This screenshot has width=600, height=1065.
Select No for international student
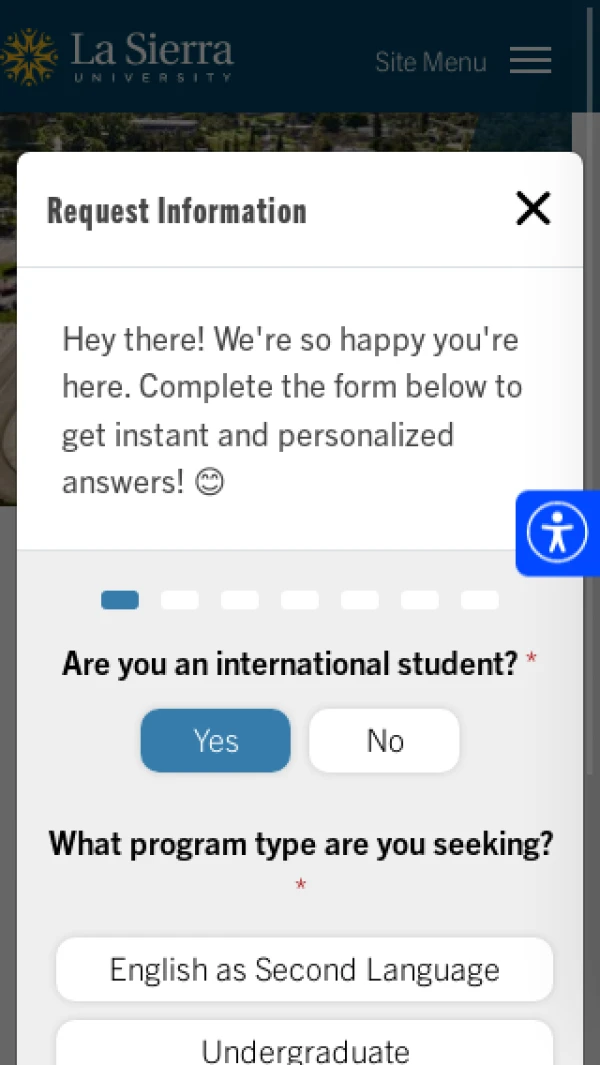384,740
